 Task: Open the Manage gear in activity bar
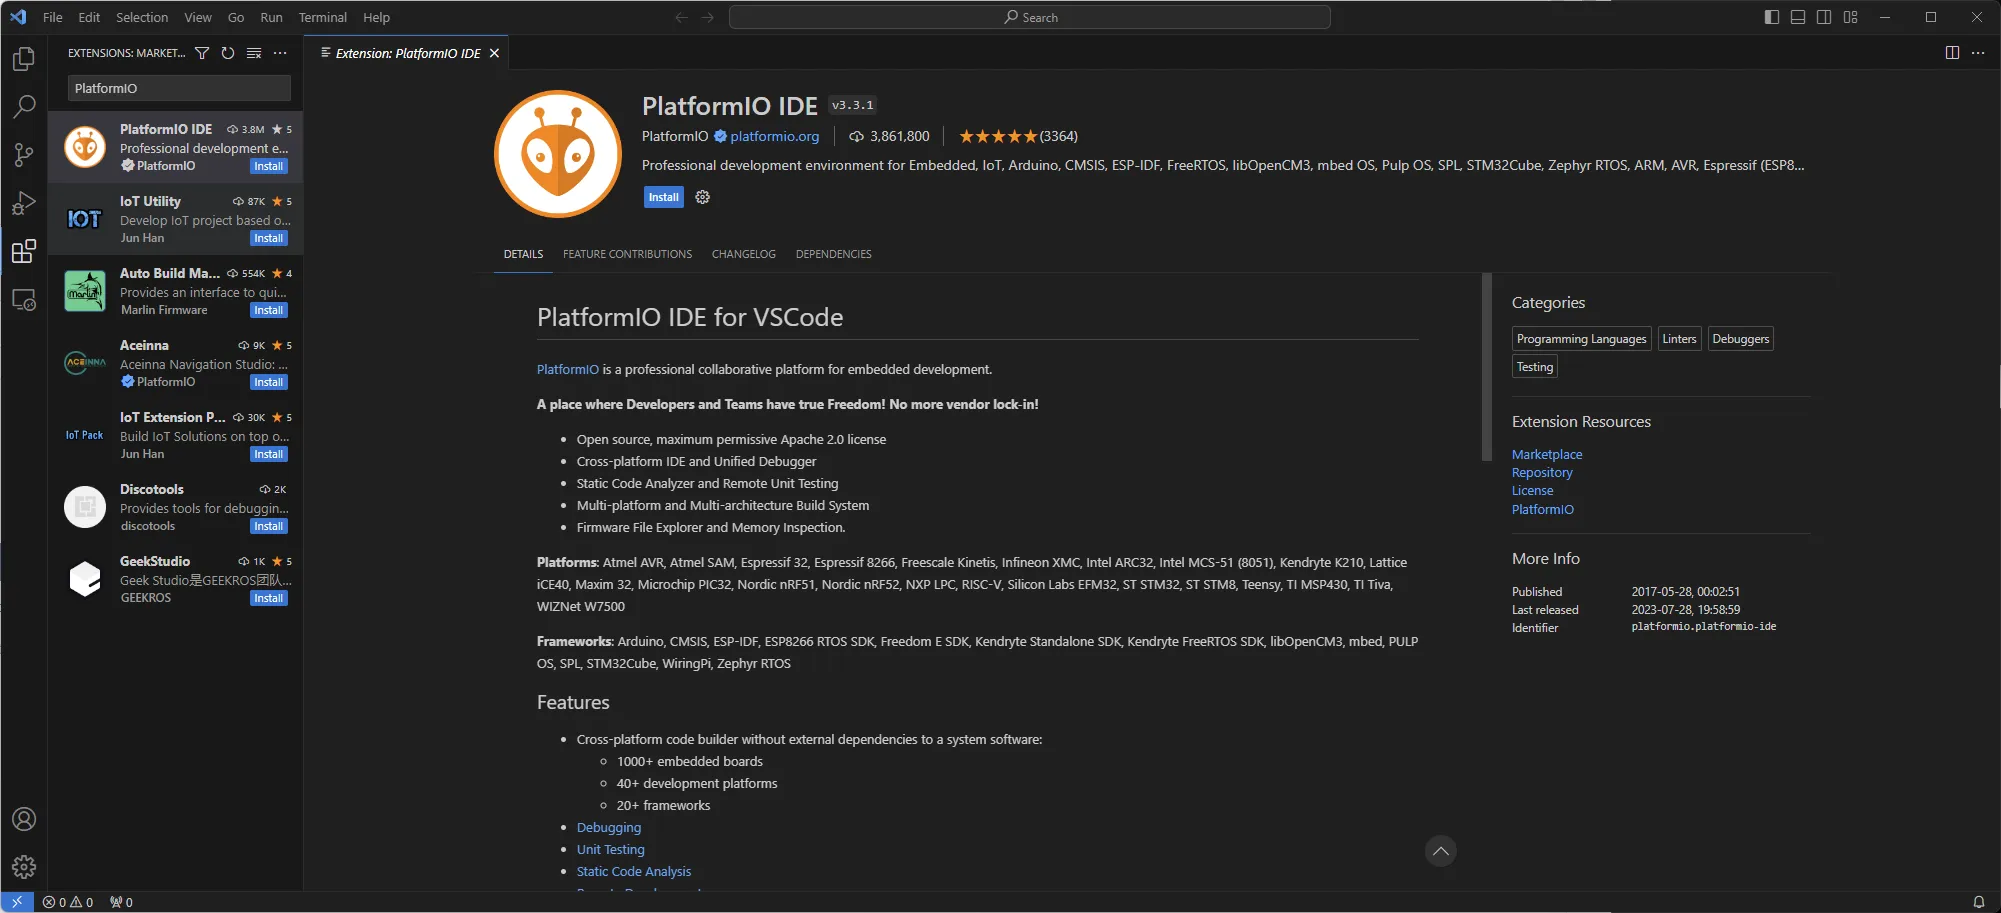[24, 867]
